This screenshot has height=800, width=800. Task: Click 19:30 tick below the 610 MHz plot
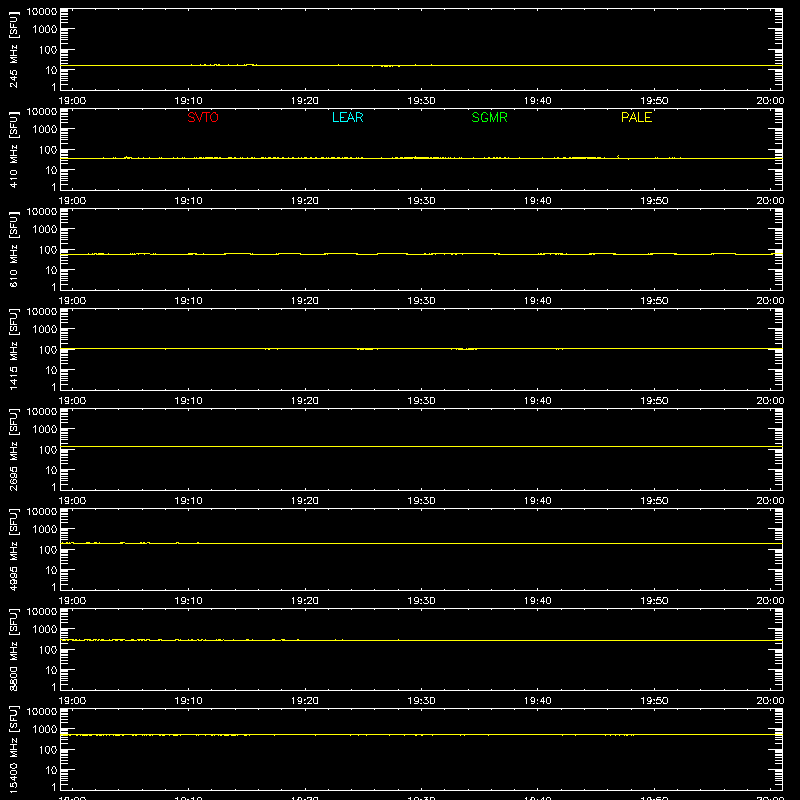(421, 301)
